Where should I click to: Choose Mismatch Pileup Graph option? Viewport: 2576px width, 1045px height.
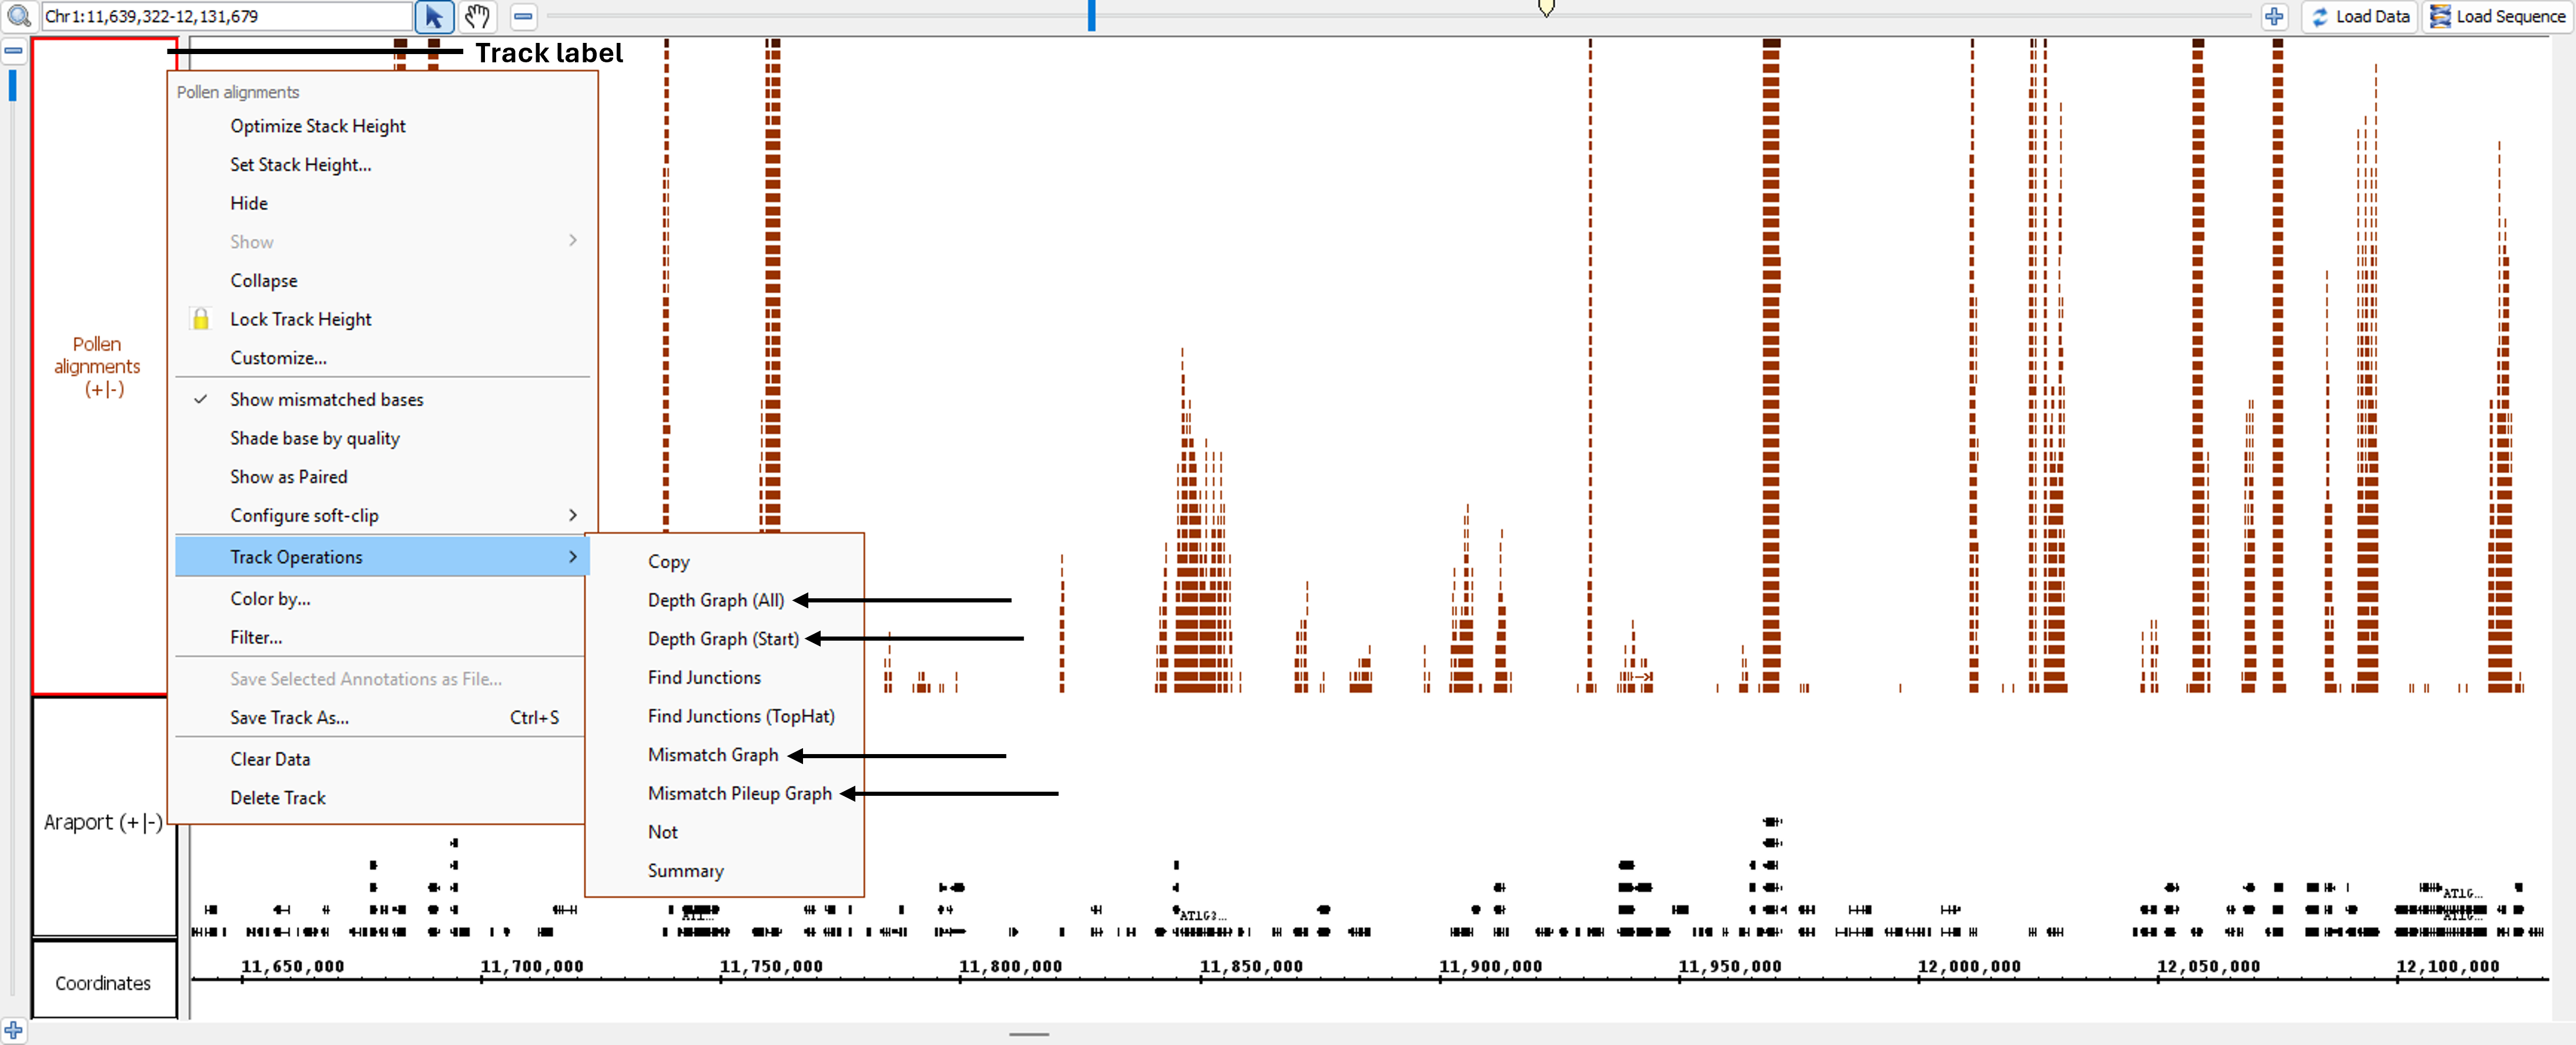[x=740, y=793]
